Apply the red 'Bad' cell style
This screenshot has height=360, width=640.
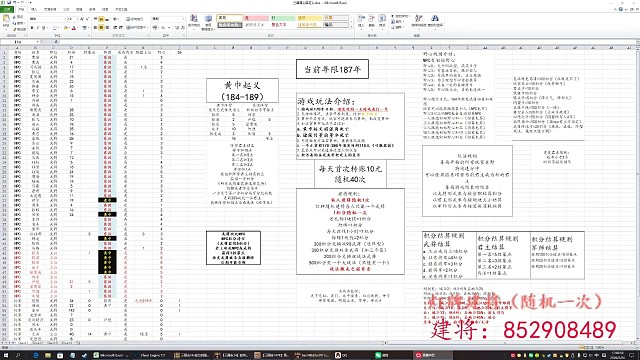pos(256,18)
